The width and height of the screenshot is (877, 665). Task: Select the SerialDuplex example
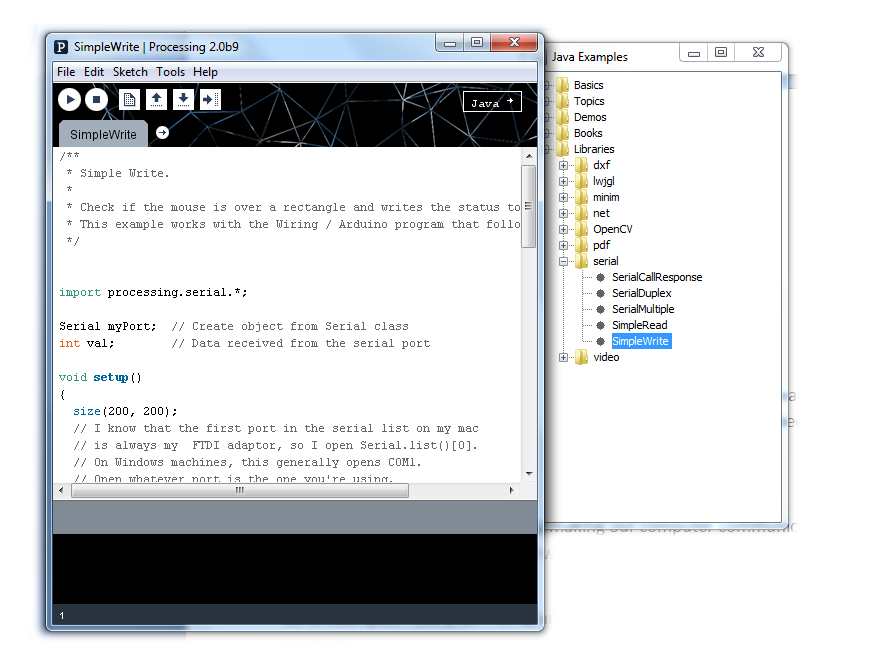click(x=642, y=293)
